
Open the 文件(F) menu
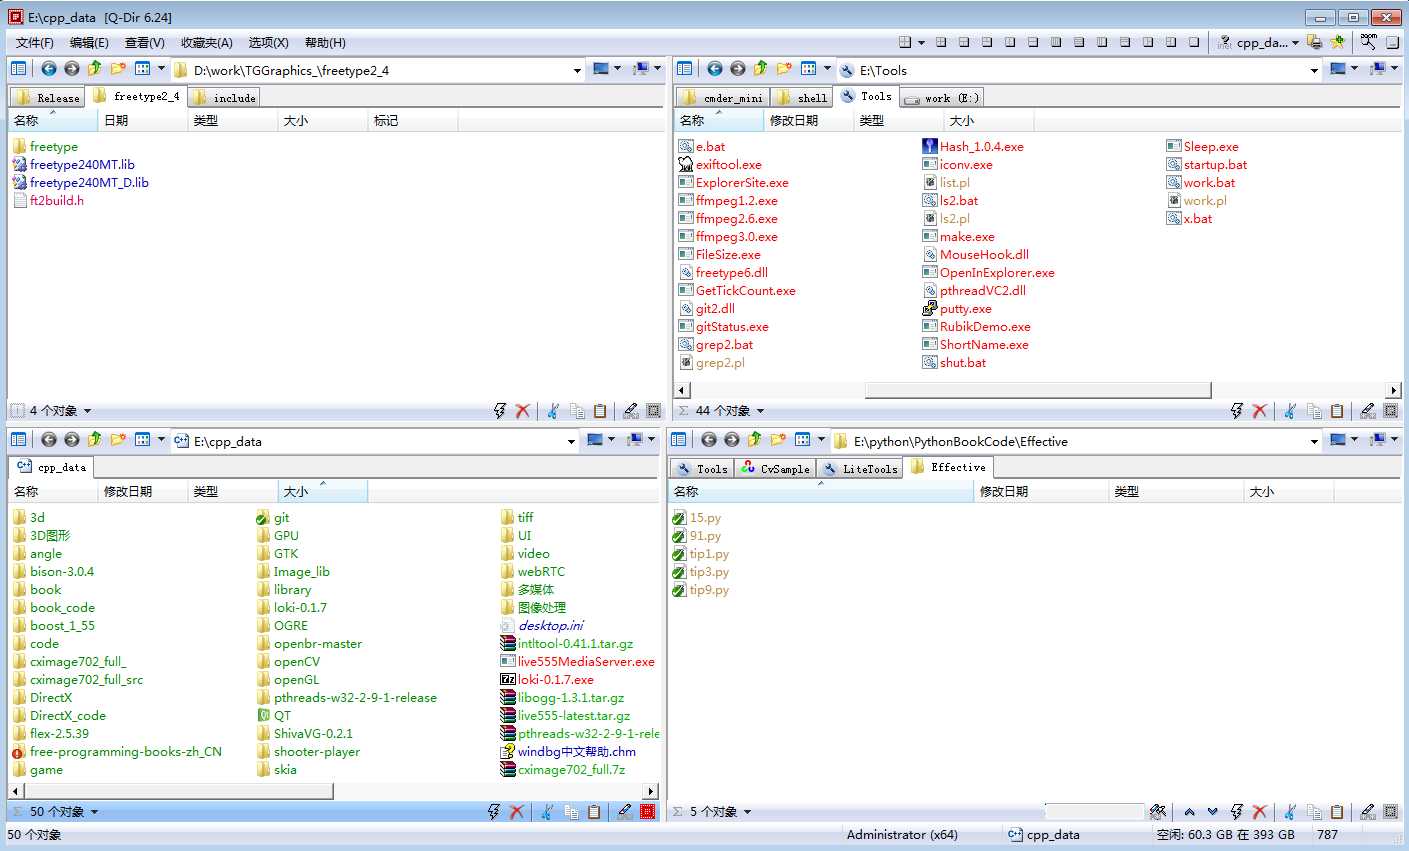click(35, 43)
